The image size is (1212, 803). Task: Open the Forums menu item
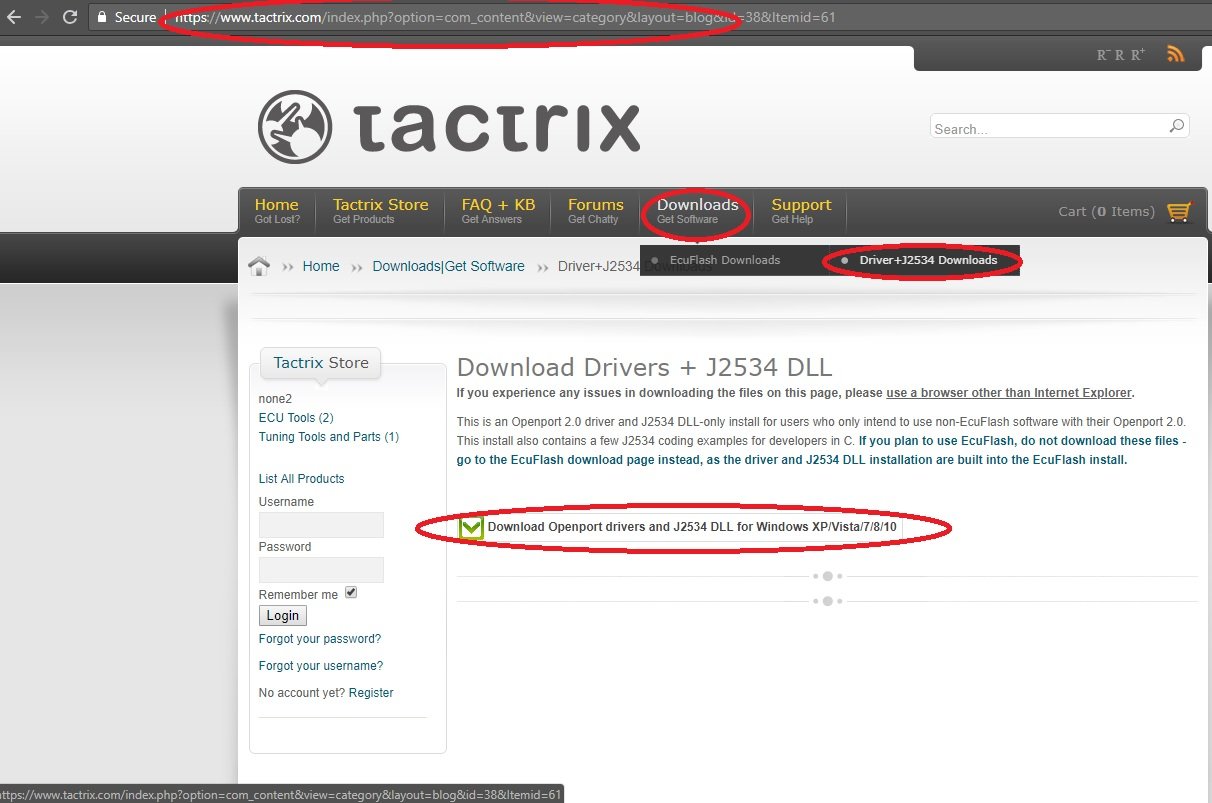[595, 211]
